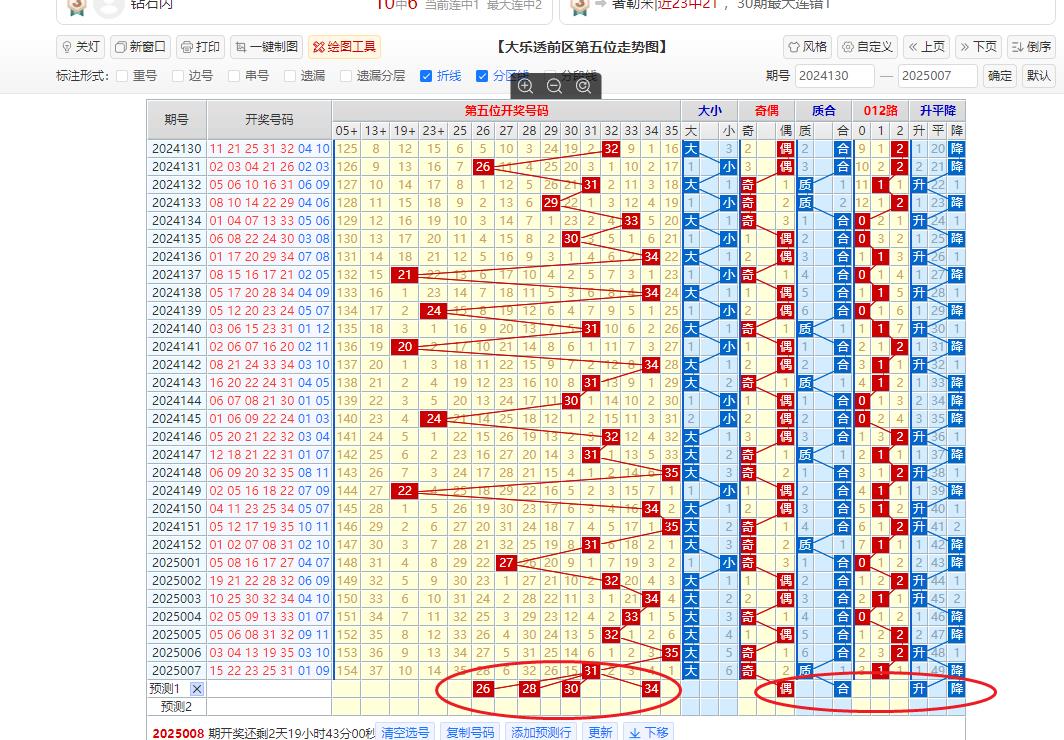Open the 风格 style menu
Screen dimensions: 1064x740
pyautogui.click(x=808, y=47)
